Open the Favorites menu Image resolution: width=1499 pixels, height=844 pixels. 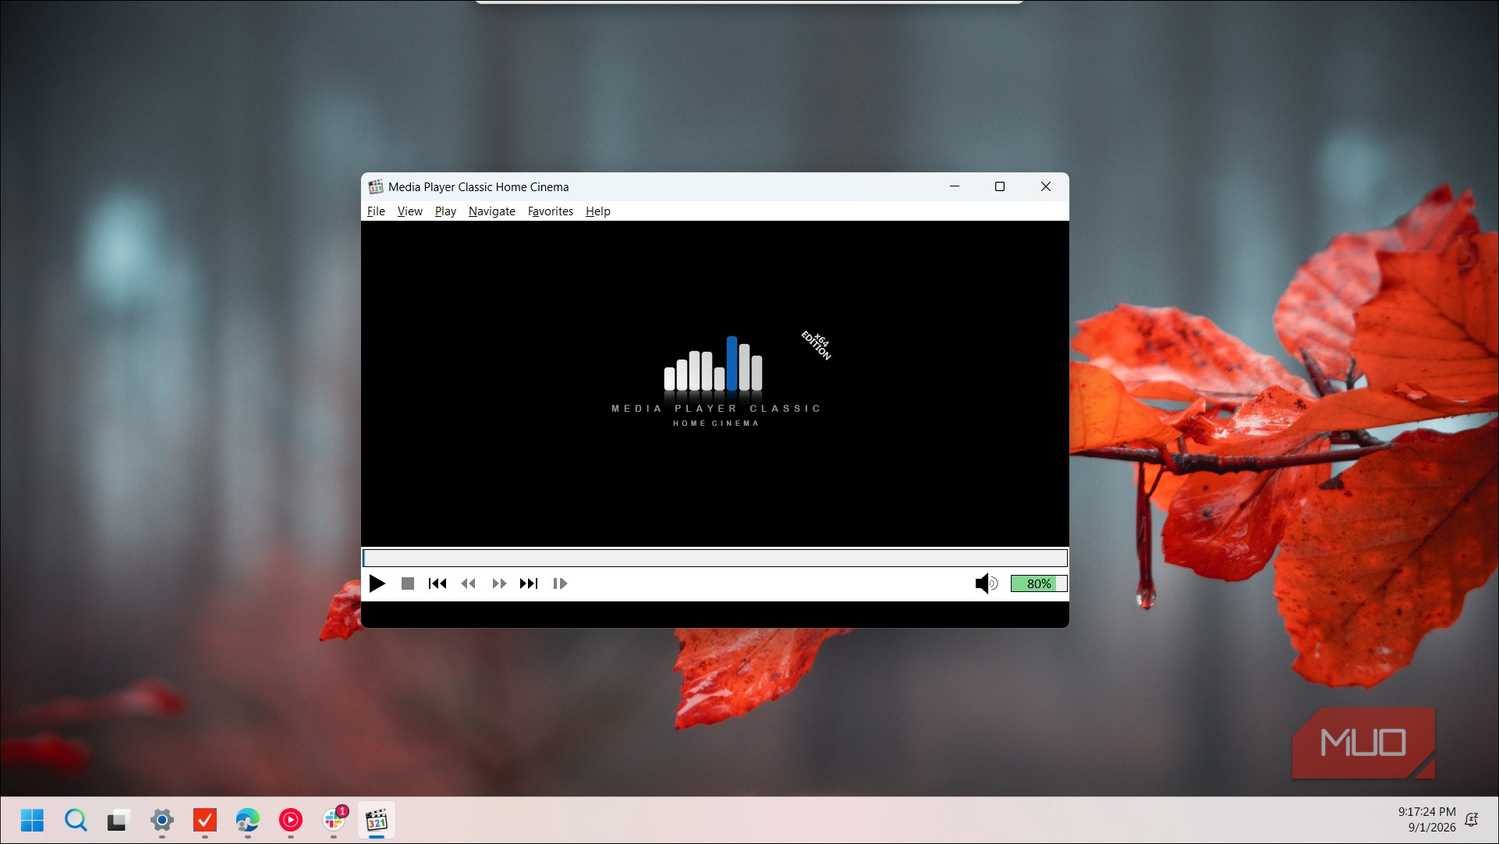[x=550, y=211]
